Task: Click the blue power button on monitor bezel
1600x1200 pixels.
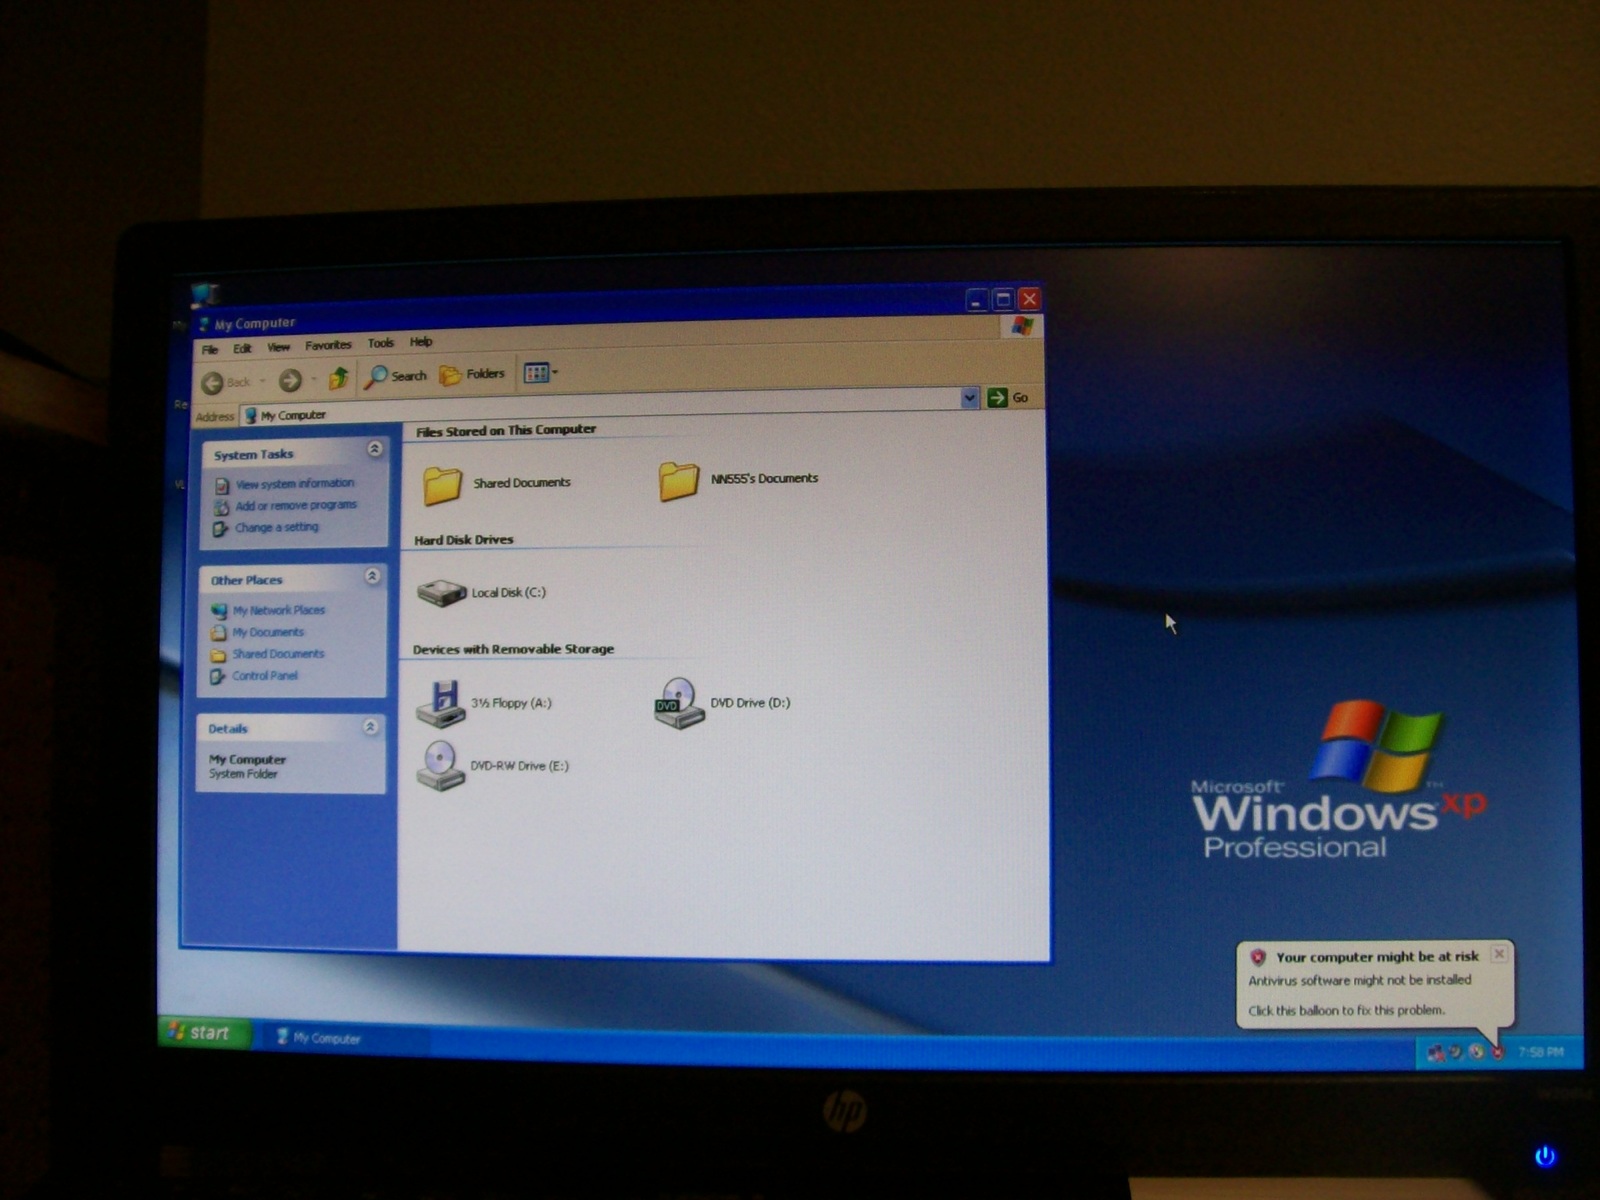Action: point(1545,1157)
